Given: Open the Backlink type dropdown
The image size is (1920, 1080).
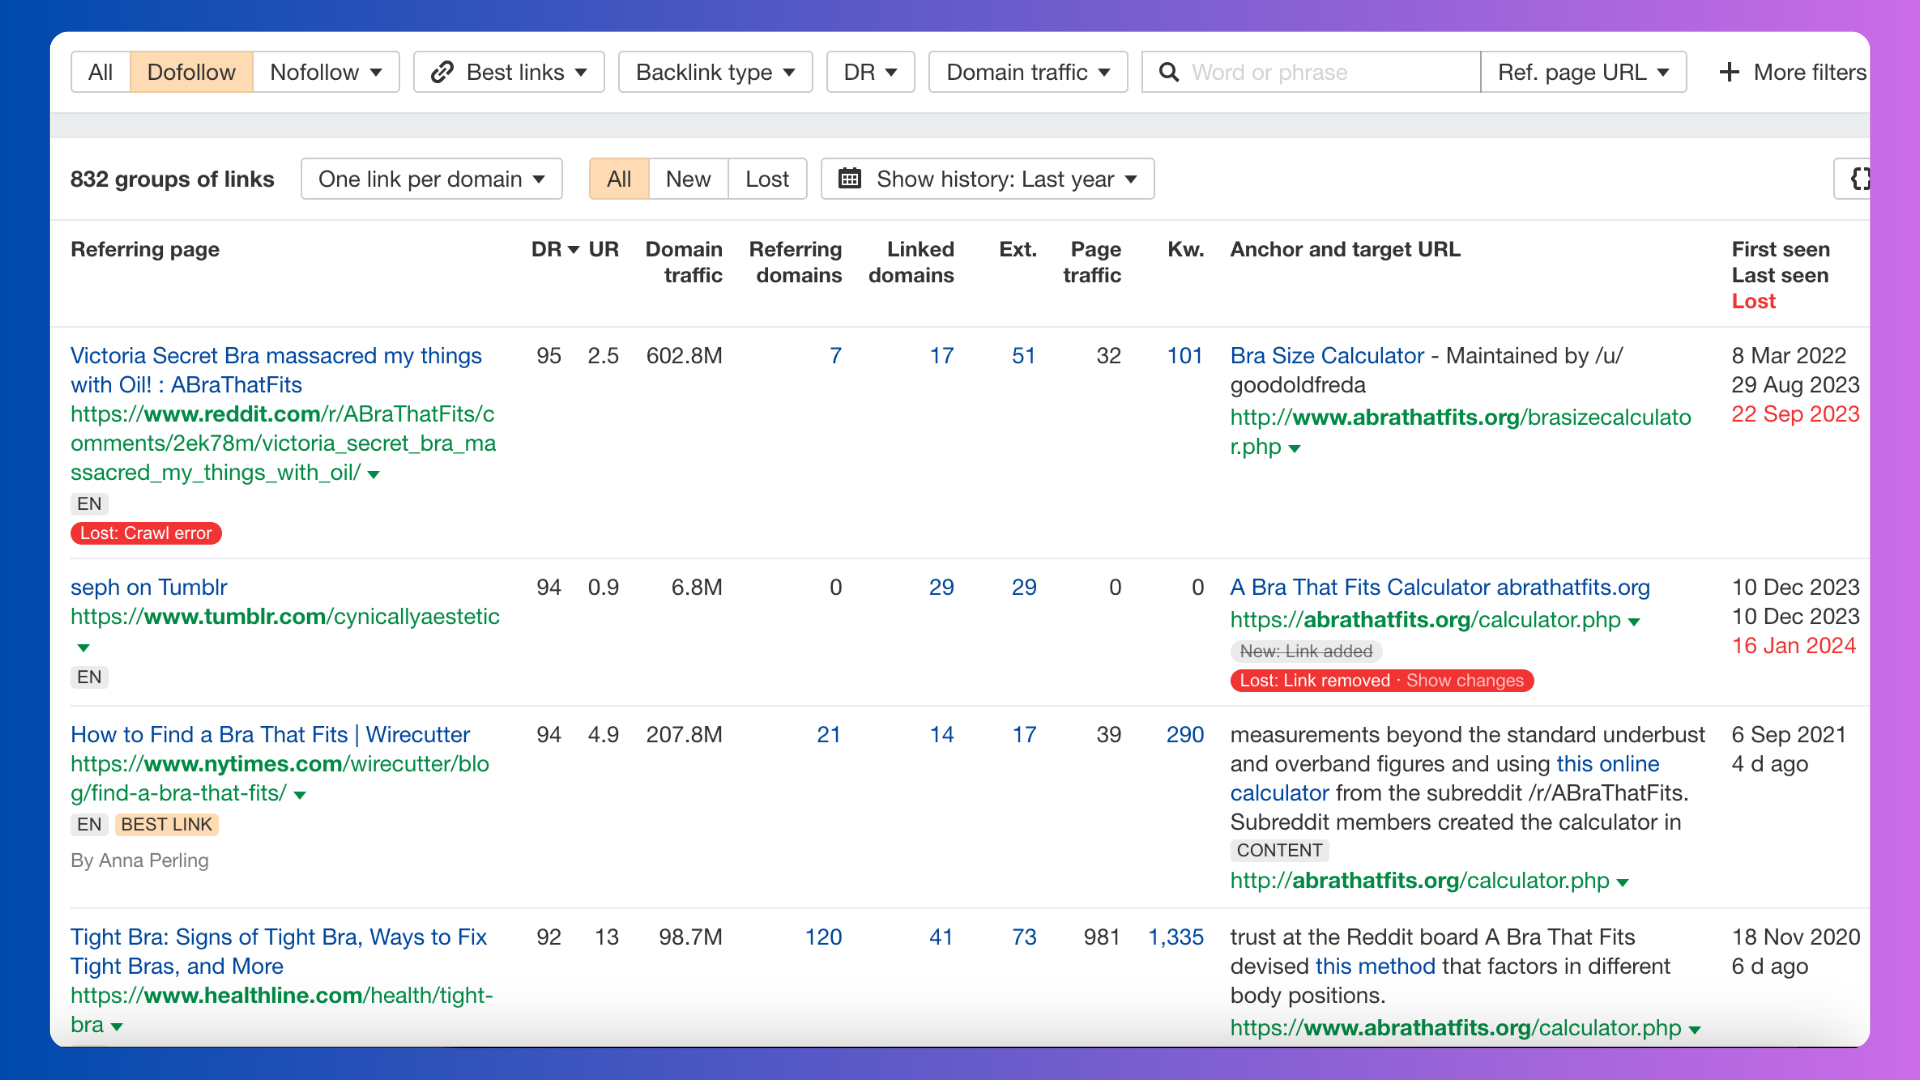Looking at the screenshot, I should 715,72.
